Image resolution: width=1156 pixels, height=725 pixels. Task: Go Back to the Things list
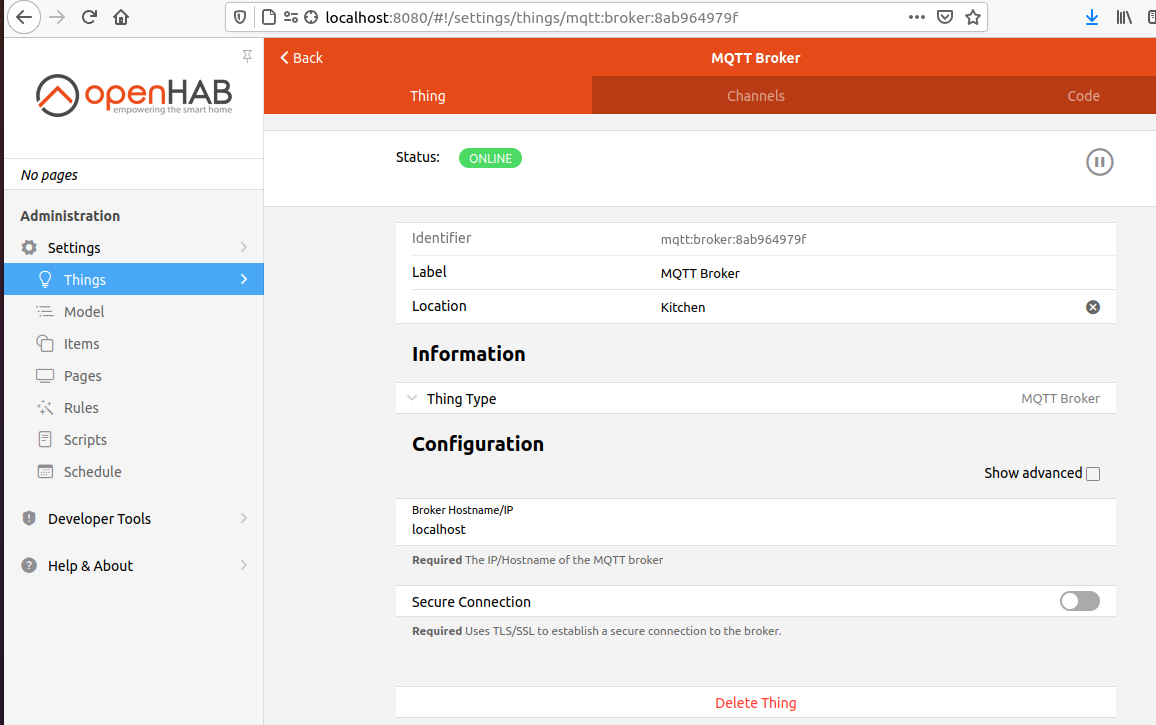point(301,58)
